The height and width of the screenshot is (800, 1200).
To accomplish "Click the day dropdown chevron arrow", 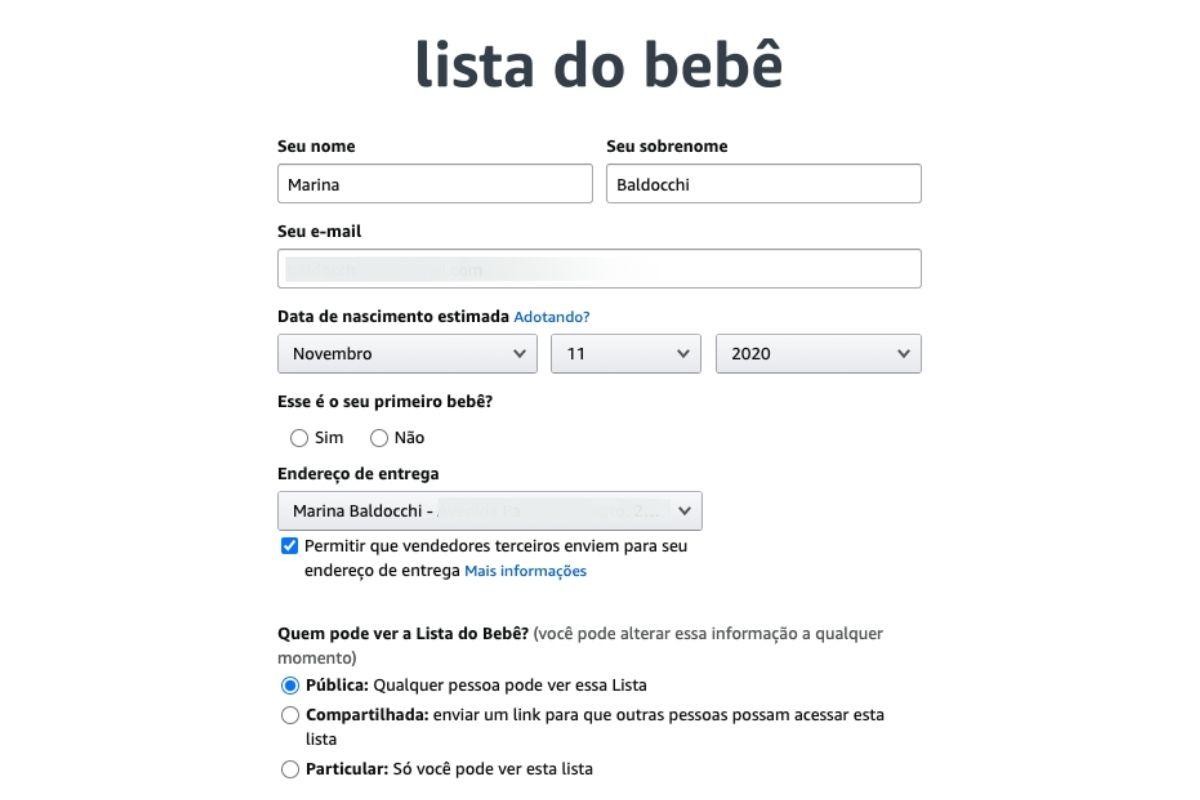I will [683, 354].
